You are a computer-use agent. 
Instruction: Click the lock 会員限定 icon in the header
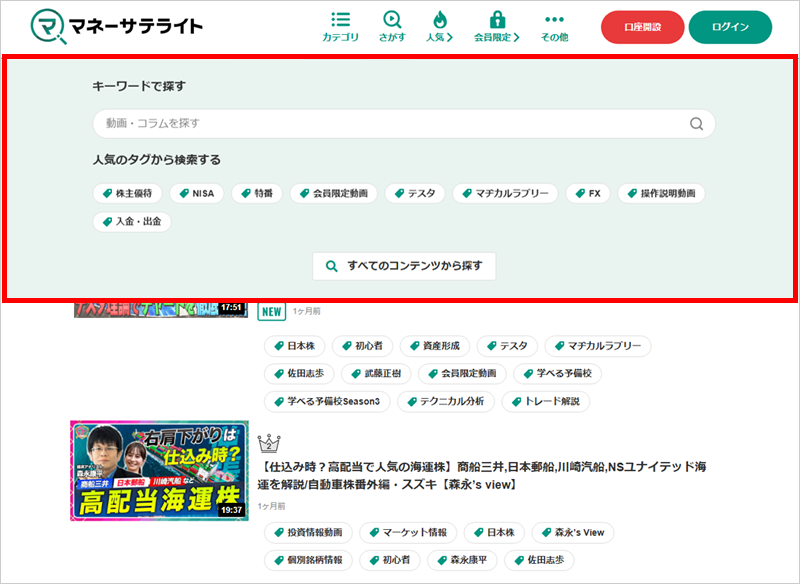[497, 17]
